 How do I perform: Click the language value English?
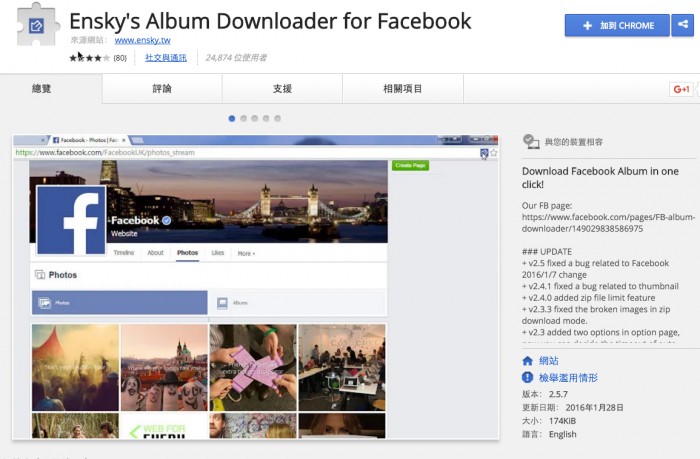pos(562,434)
